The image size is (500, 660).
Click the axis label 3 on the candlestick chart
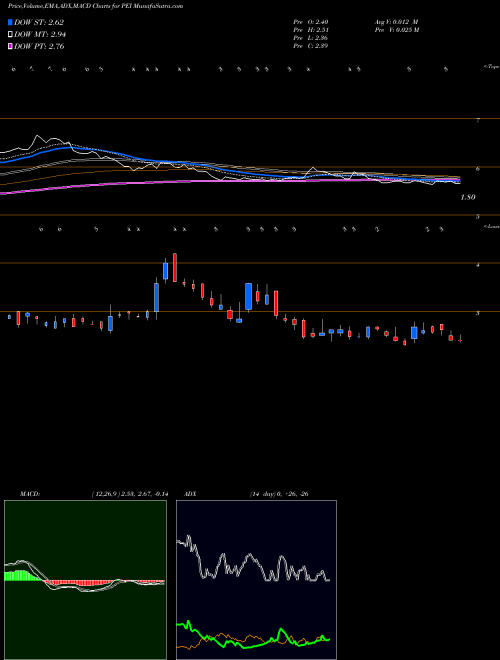tap(478, 313)
